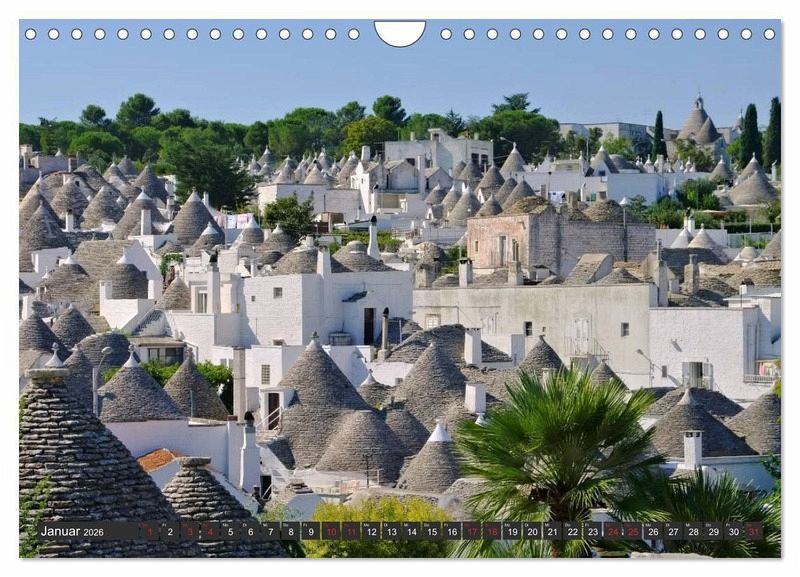This screenshot has height=577, width=800.
Task: Select day 28 in the calendar strip
Action: [694, 531]
